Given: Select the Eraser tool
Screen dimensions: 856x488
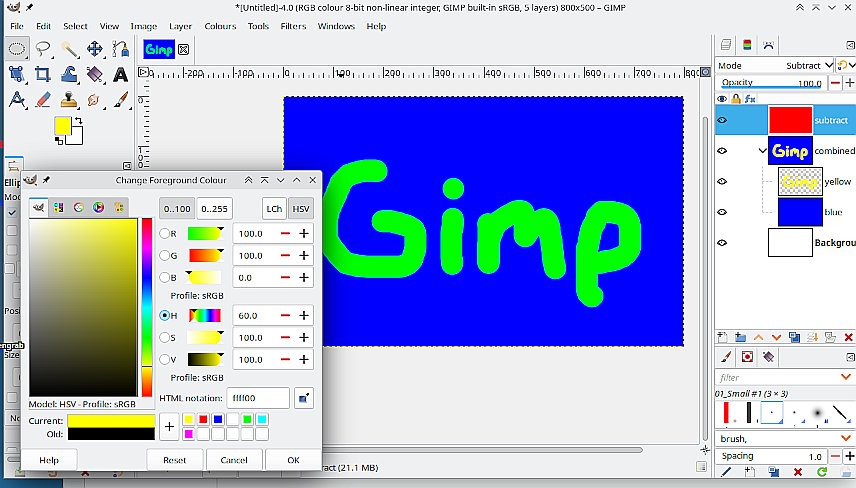Looking at the screenshot, I should coord(43,100).
